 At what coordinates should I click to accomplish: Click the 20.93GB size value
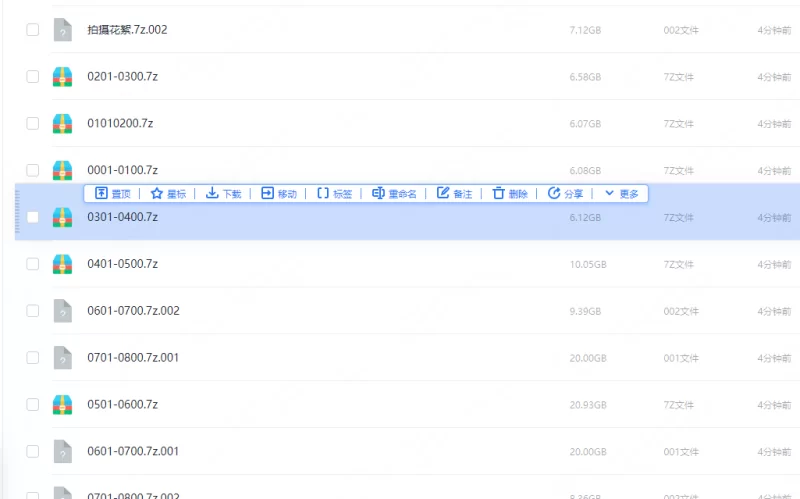point(588,405)
